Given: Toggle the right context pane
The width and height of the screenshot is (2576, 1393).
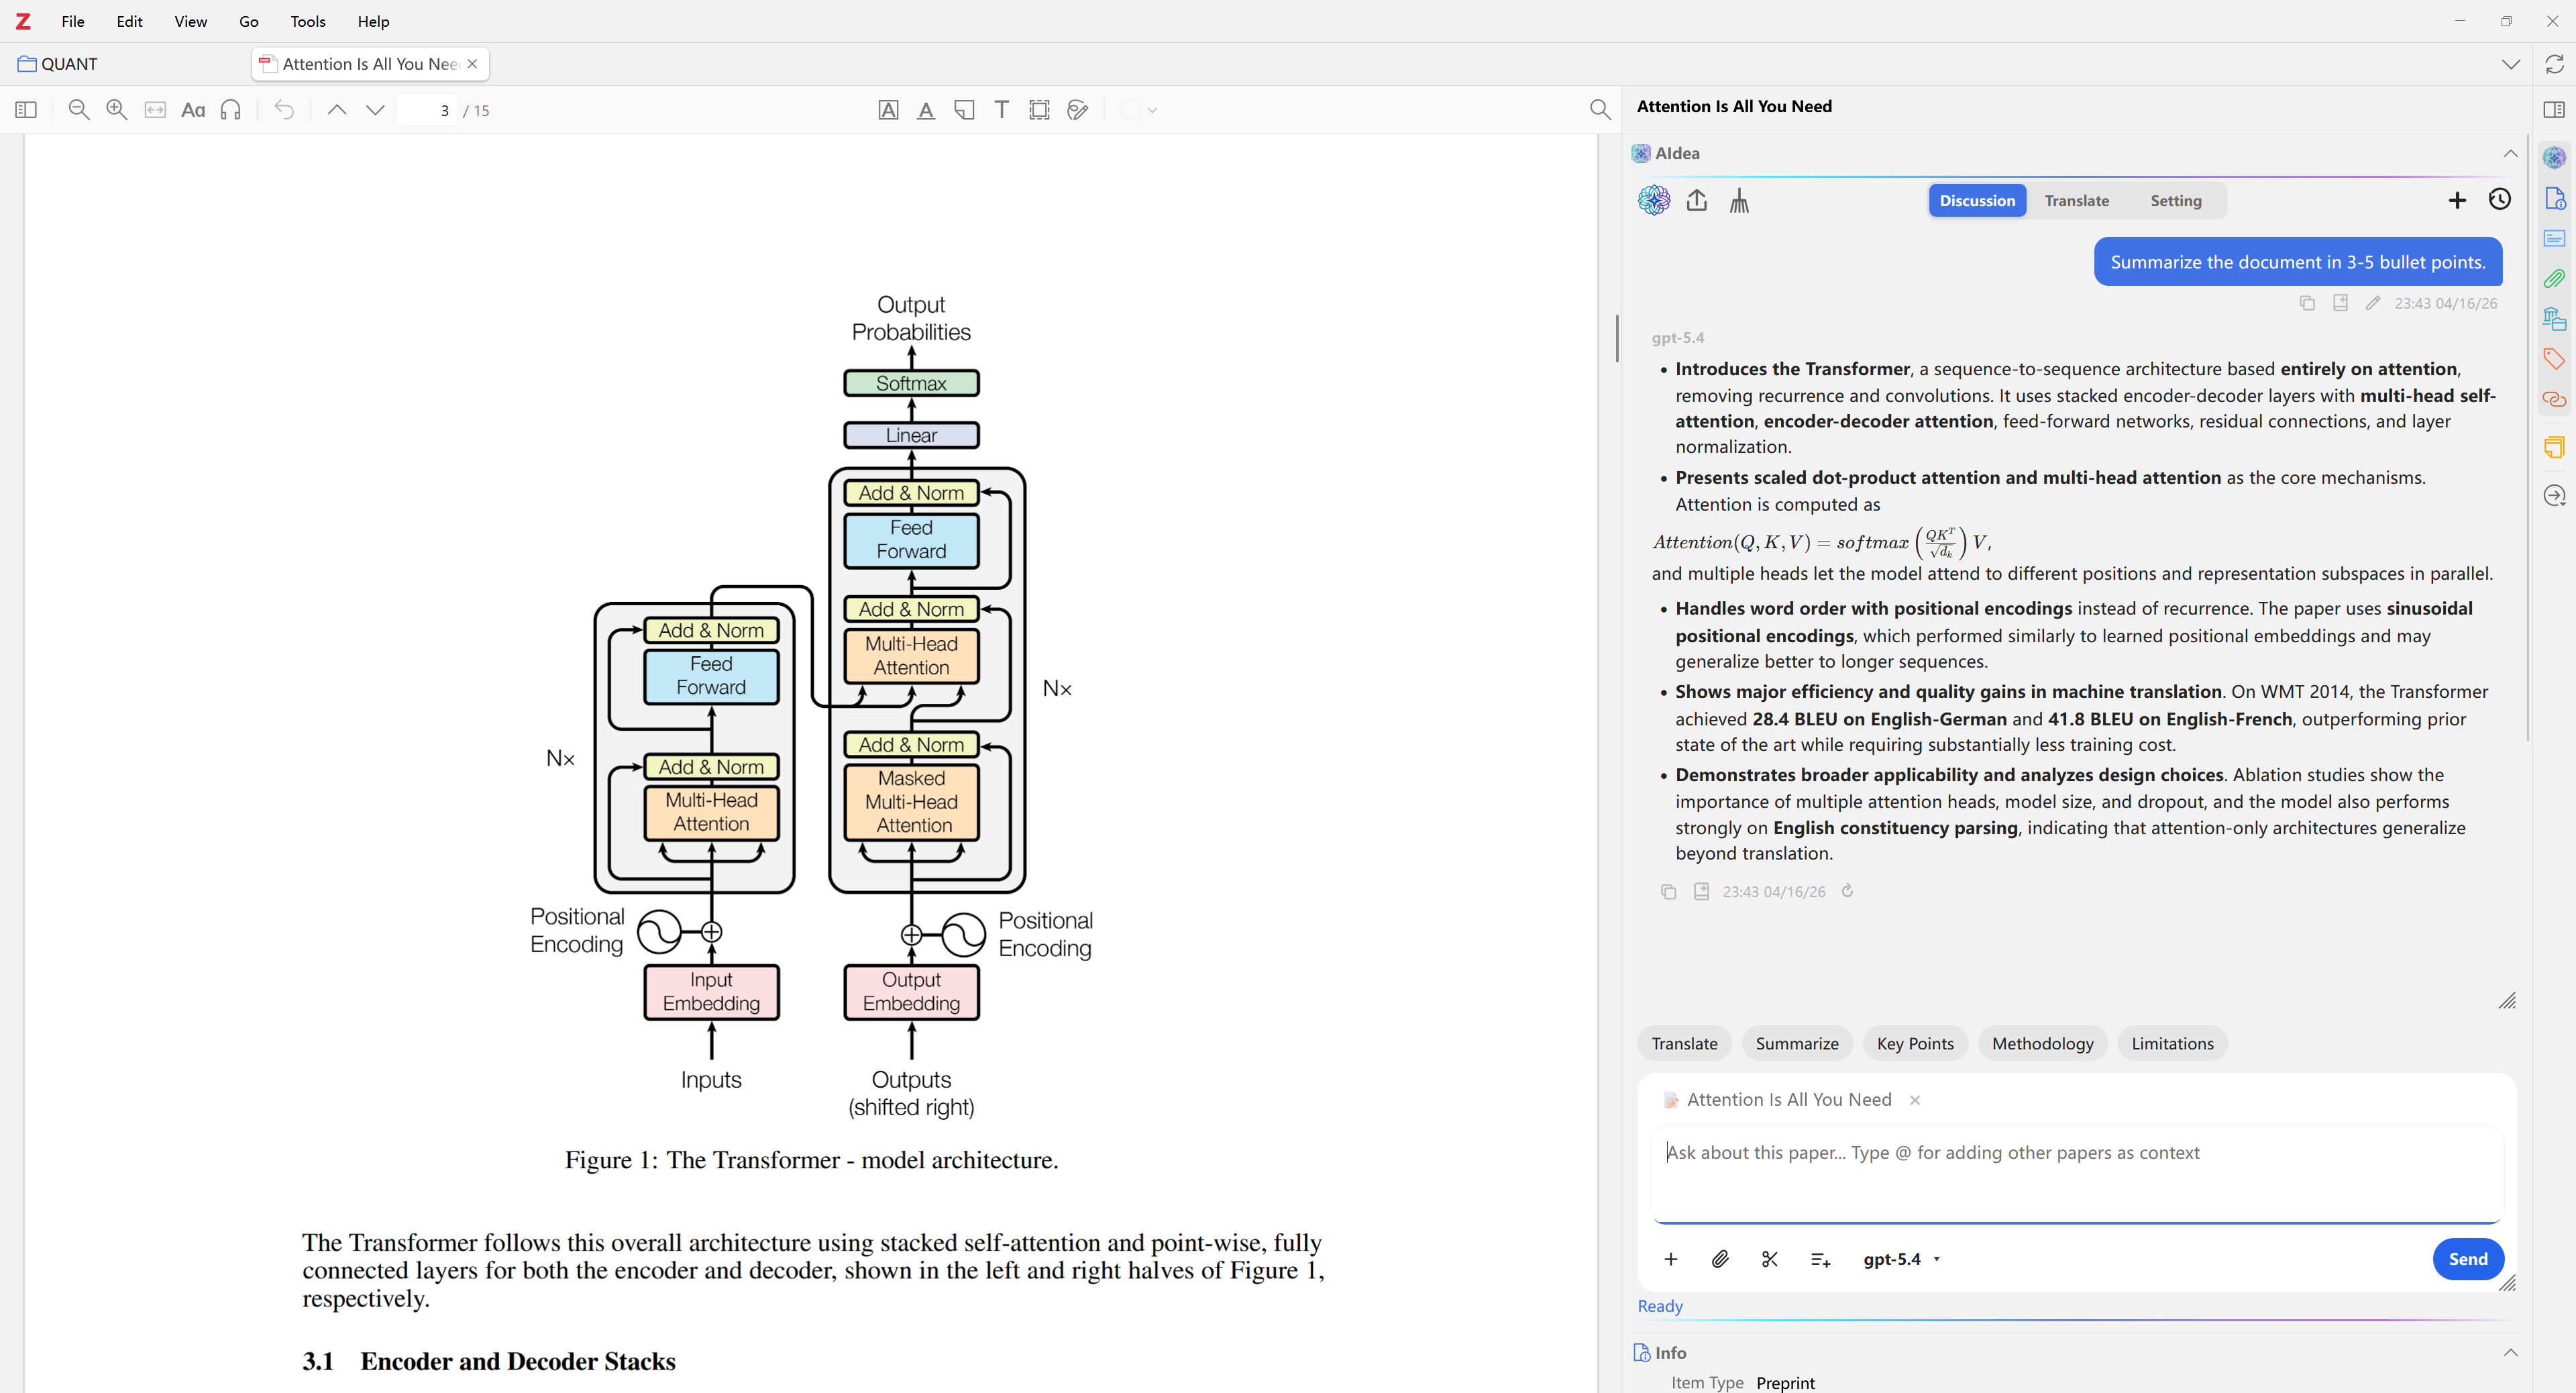Looking at the screenshot, I should tap(2555, 110).
